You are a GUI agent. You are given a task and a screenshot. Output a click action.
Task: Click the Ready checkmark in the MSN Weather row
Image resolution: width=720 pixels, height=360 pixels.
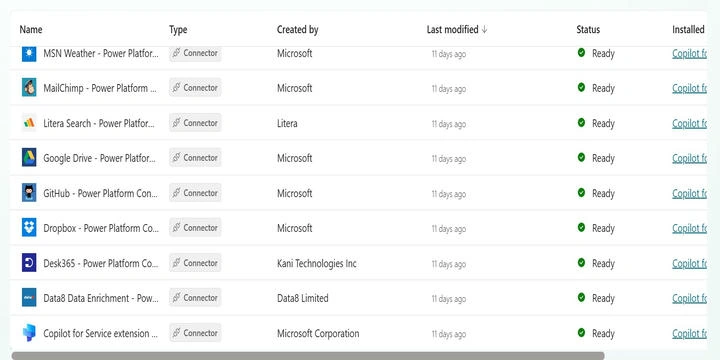pos(581,53)
